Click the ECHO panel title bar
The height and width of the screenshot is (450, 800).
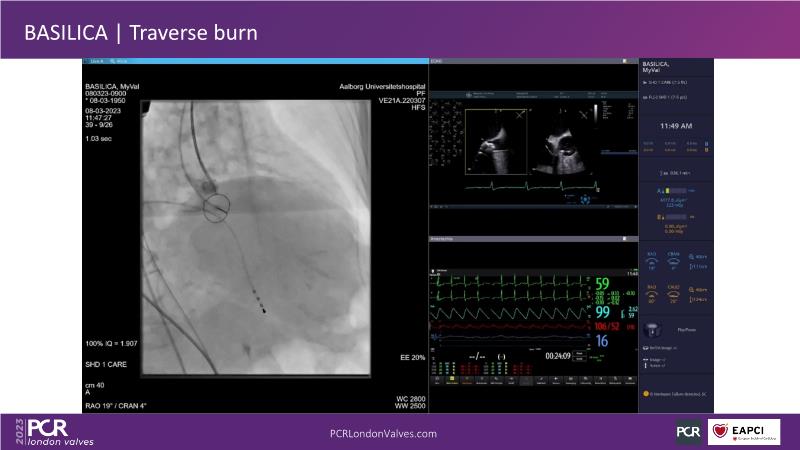click(x=532, y=62)
